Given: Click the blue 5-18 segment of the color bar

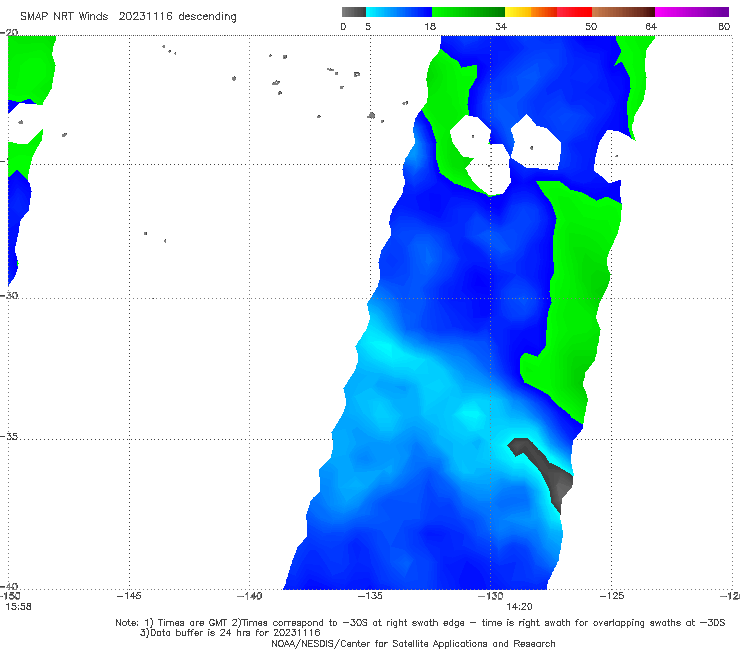Looking at the screenshot, I should [x=399, y=12].
